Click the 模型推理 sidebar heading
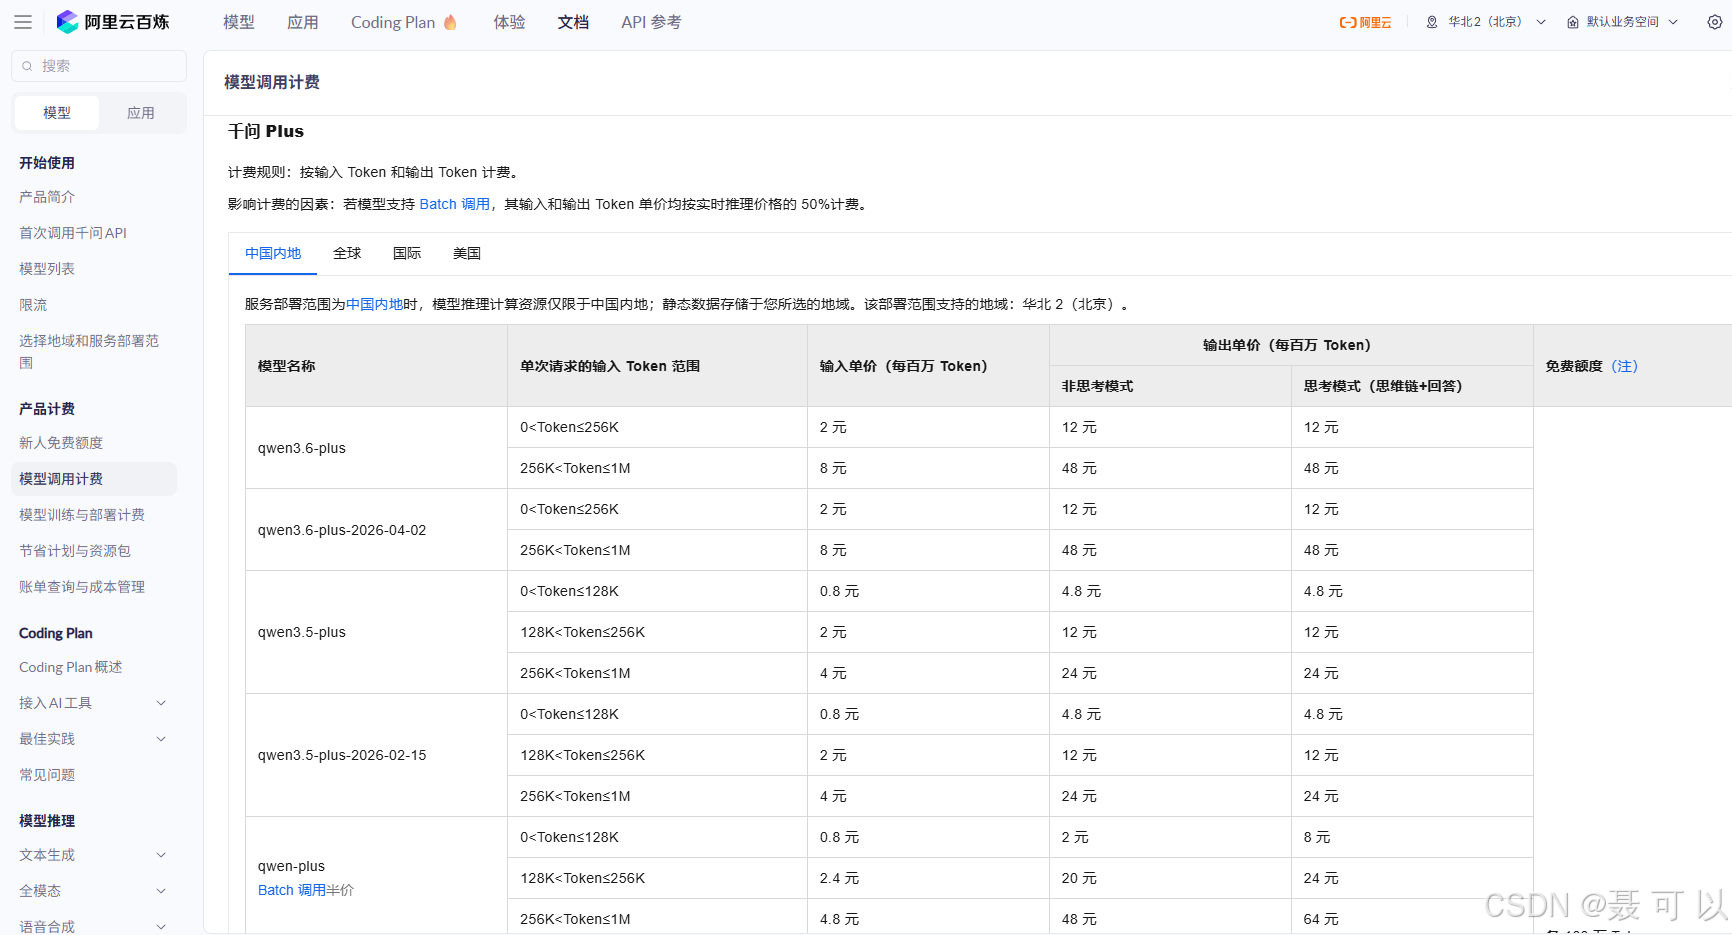Image resolution: width=1732 pixels, height=935 pixels. point(47,821)
